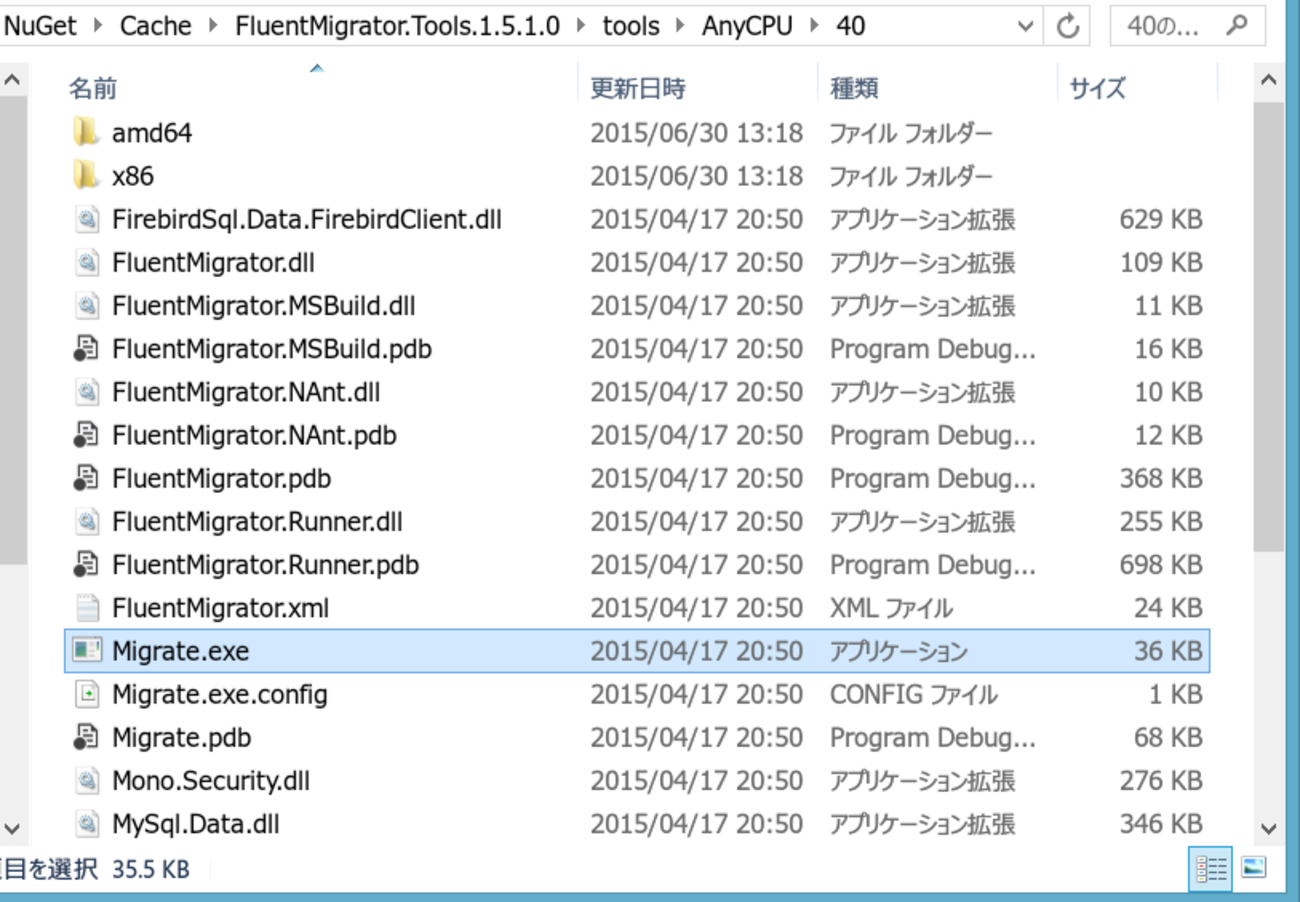1300x902 pixels.
Task: Open the address bar history dropdown
Action: coord(1025,27)
